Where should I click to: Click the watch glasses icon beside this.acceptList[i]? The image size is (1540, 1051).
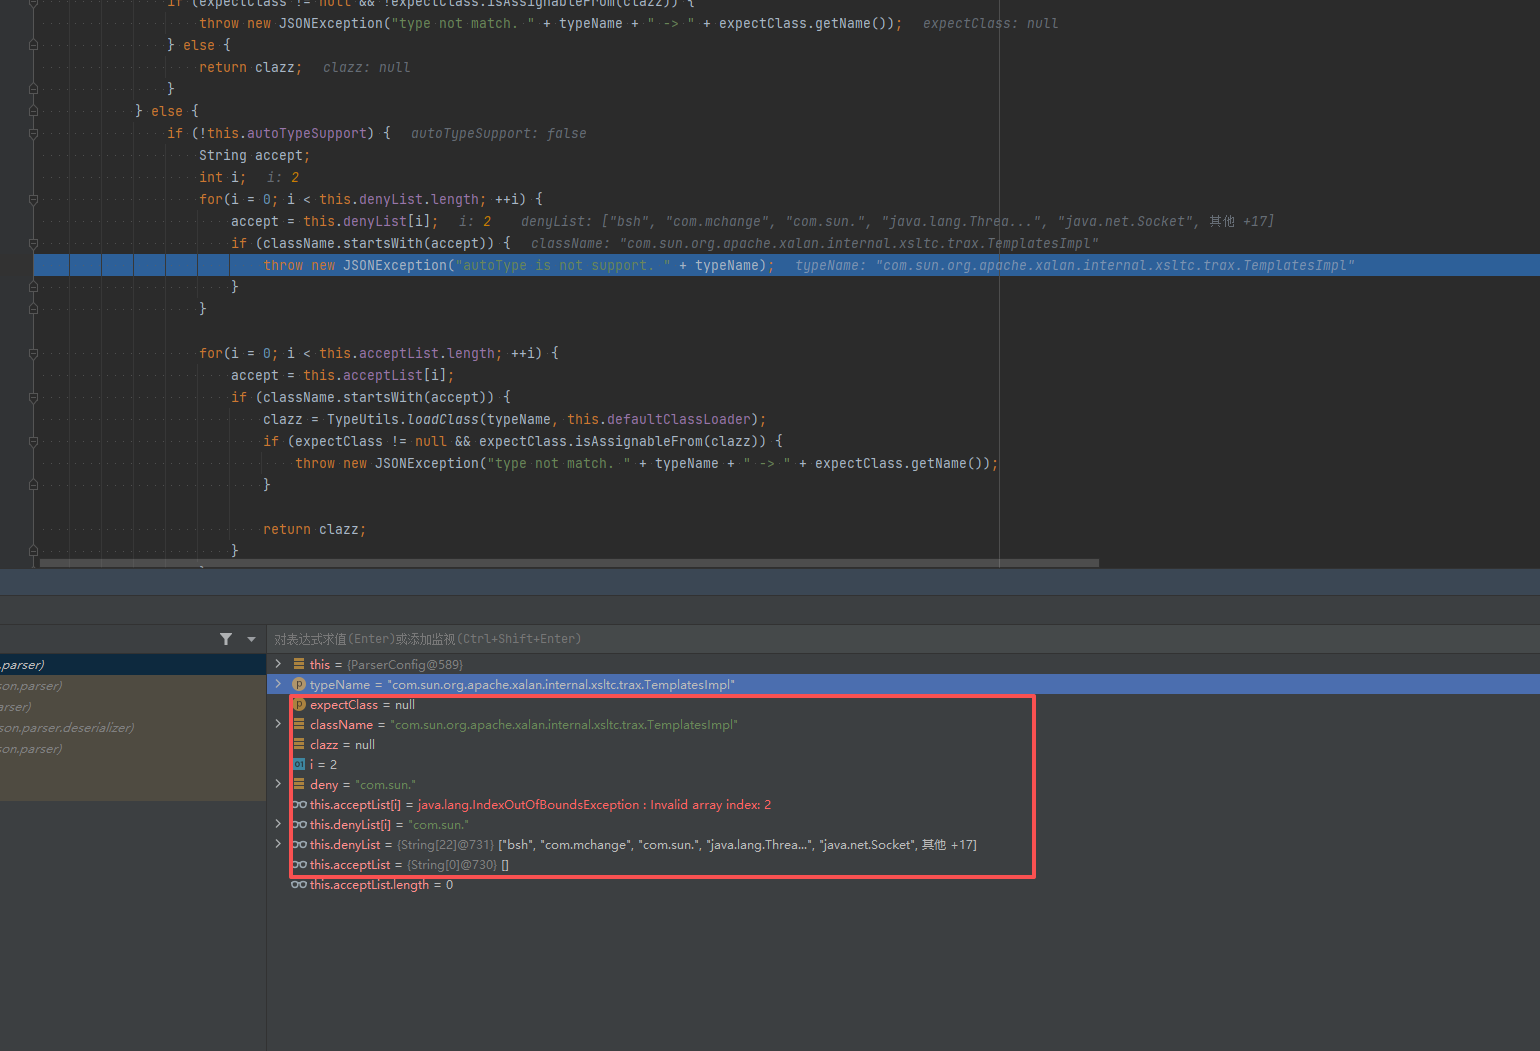[x=299, y=804]
